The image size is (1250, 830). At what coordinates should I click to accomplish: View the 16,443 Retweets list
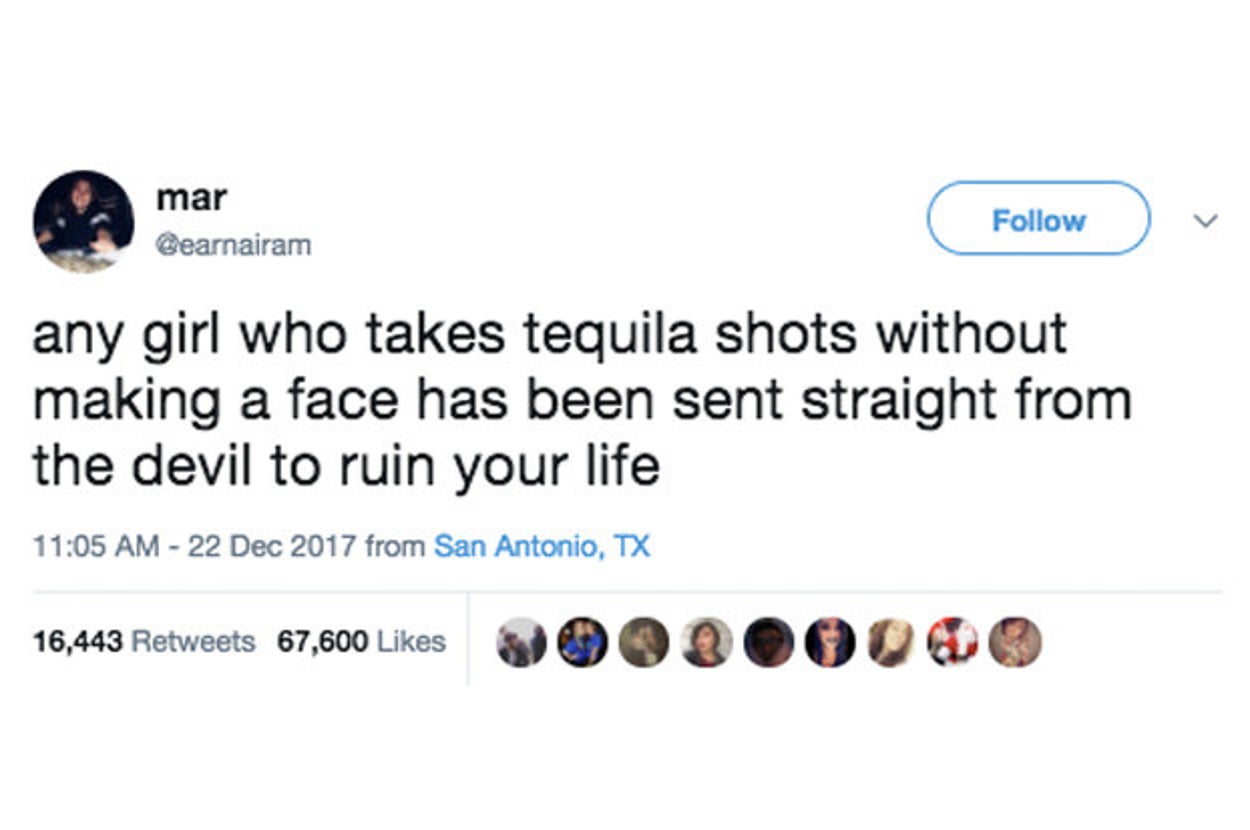coord(143,641)
